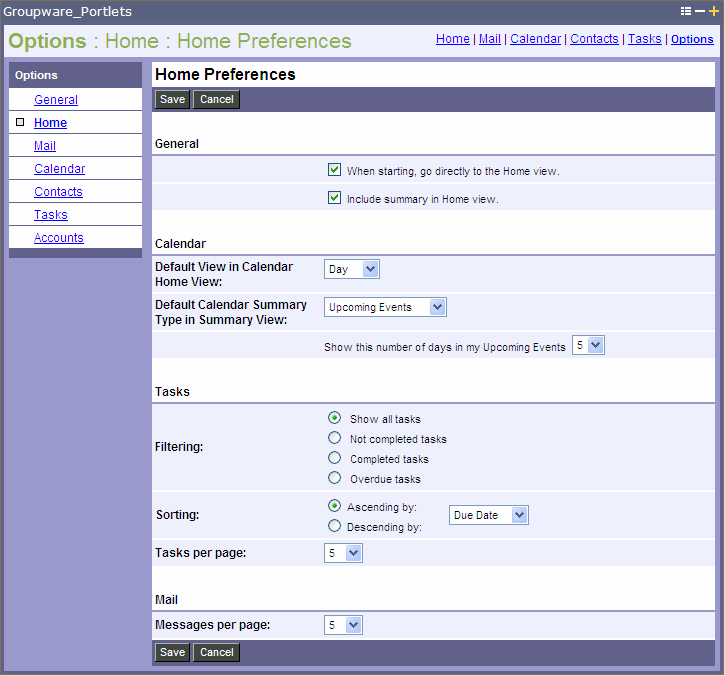This screenshot has width=725, height=676.
Task: Open the Upcoming Events days number dropdown
Action: click(588, 345)
